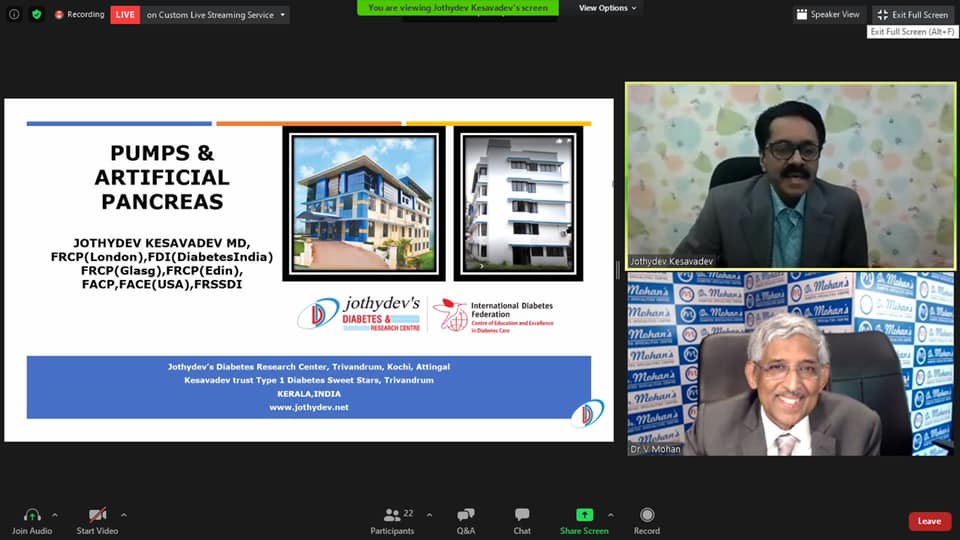Click the red LIVE badge
This screenshot has height=540, width=960.
click(125, 15)
